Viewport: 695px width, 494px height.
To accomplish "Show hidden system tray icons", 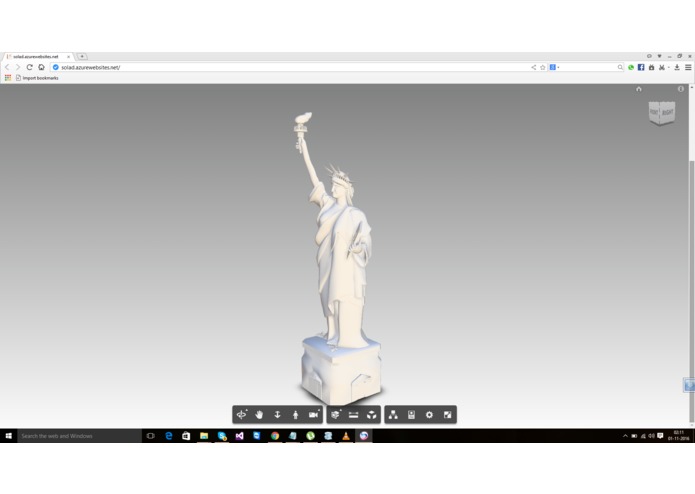I will 625,436.
